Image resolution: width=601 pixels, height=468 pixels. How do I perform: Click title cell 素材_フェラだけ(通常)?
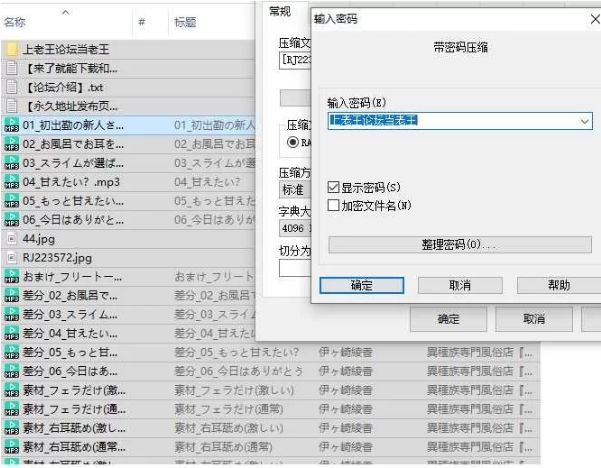pos(228,409)
